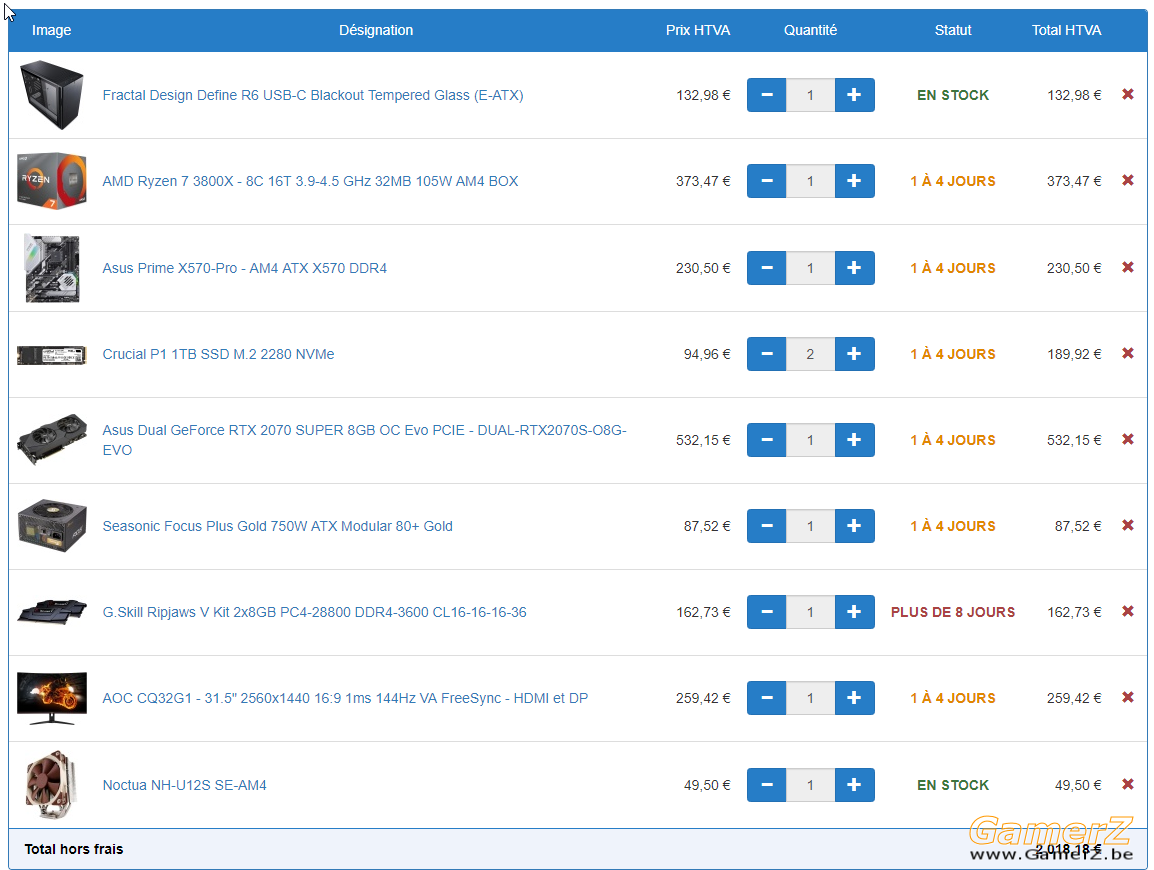
Task: Increase quantity of G.Skill Ripjaws V kit
Action: point(854,612)
